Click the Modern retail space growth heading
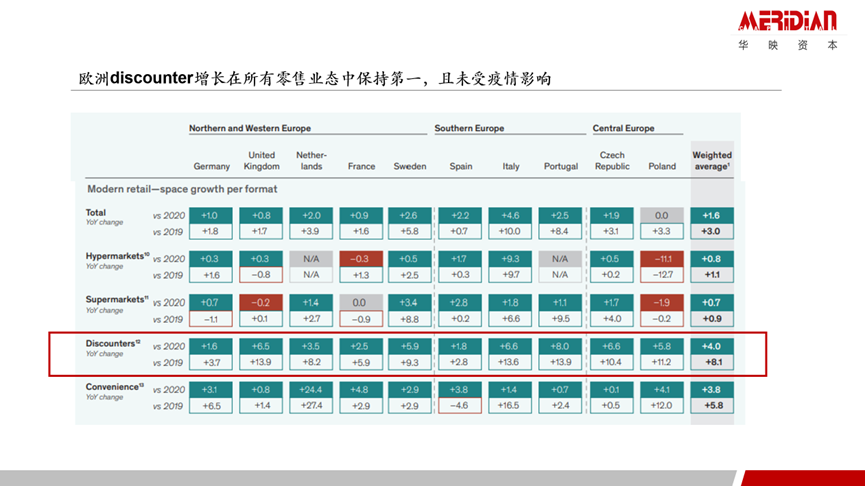This screenshot has height=486, width=865. click(181, 188)
